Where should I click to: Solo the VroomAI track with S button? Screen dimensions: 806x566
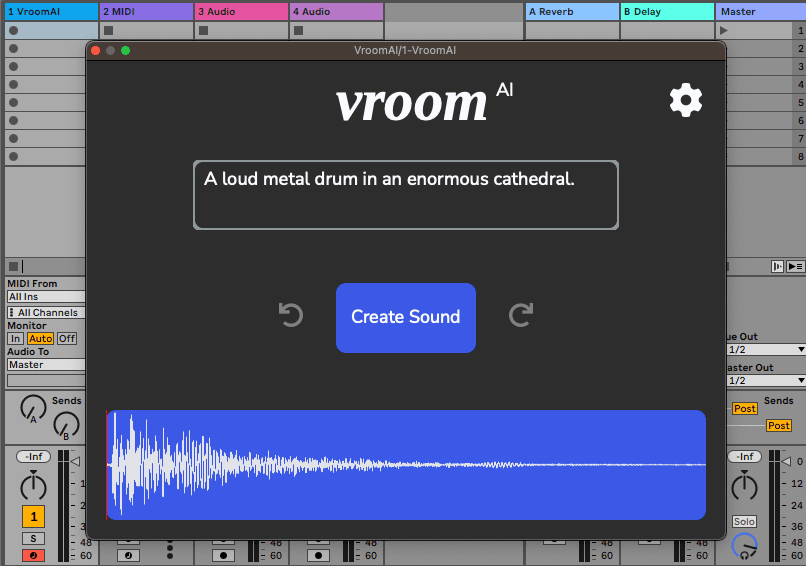pos(33,538)
